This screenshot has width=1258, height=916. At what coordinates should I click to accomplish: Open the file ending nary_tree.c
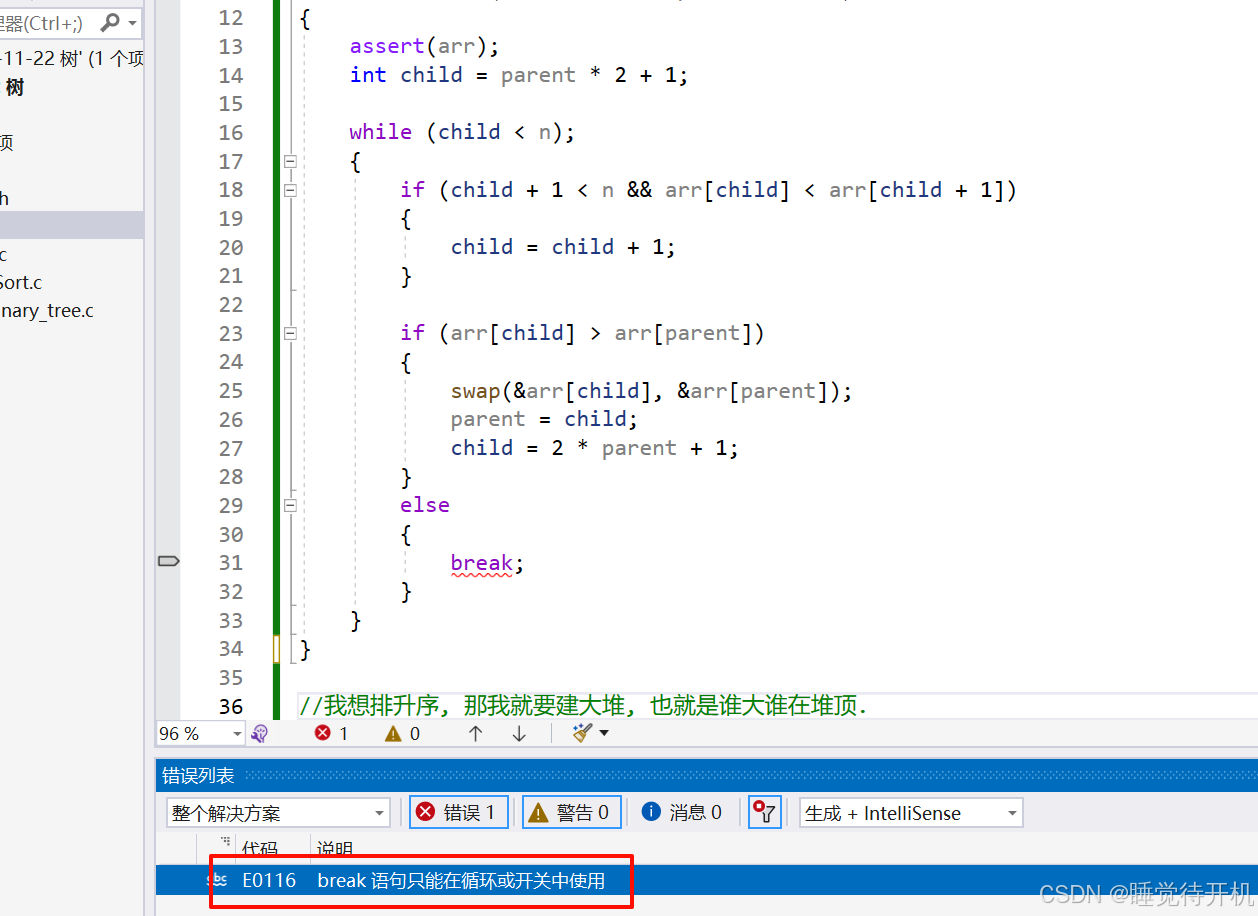(x=47, y=311)
